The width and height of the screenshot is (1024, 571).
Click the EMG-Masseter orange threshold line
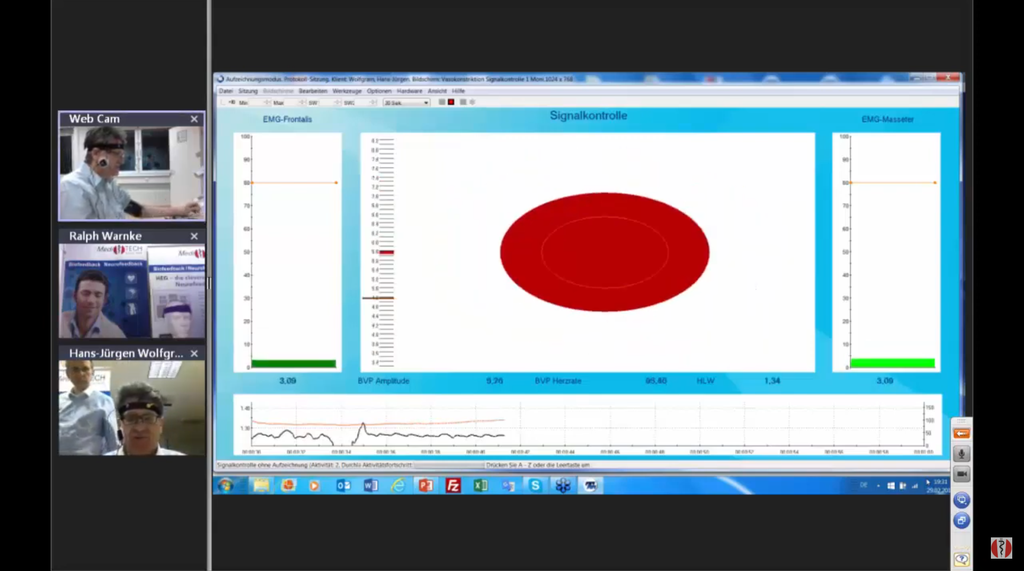(x=892, y=182)
